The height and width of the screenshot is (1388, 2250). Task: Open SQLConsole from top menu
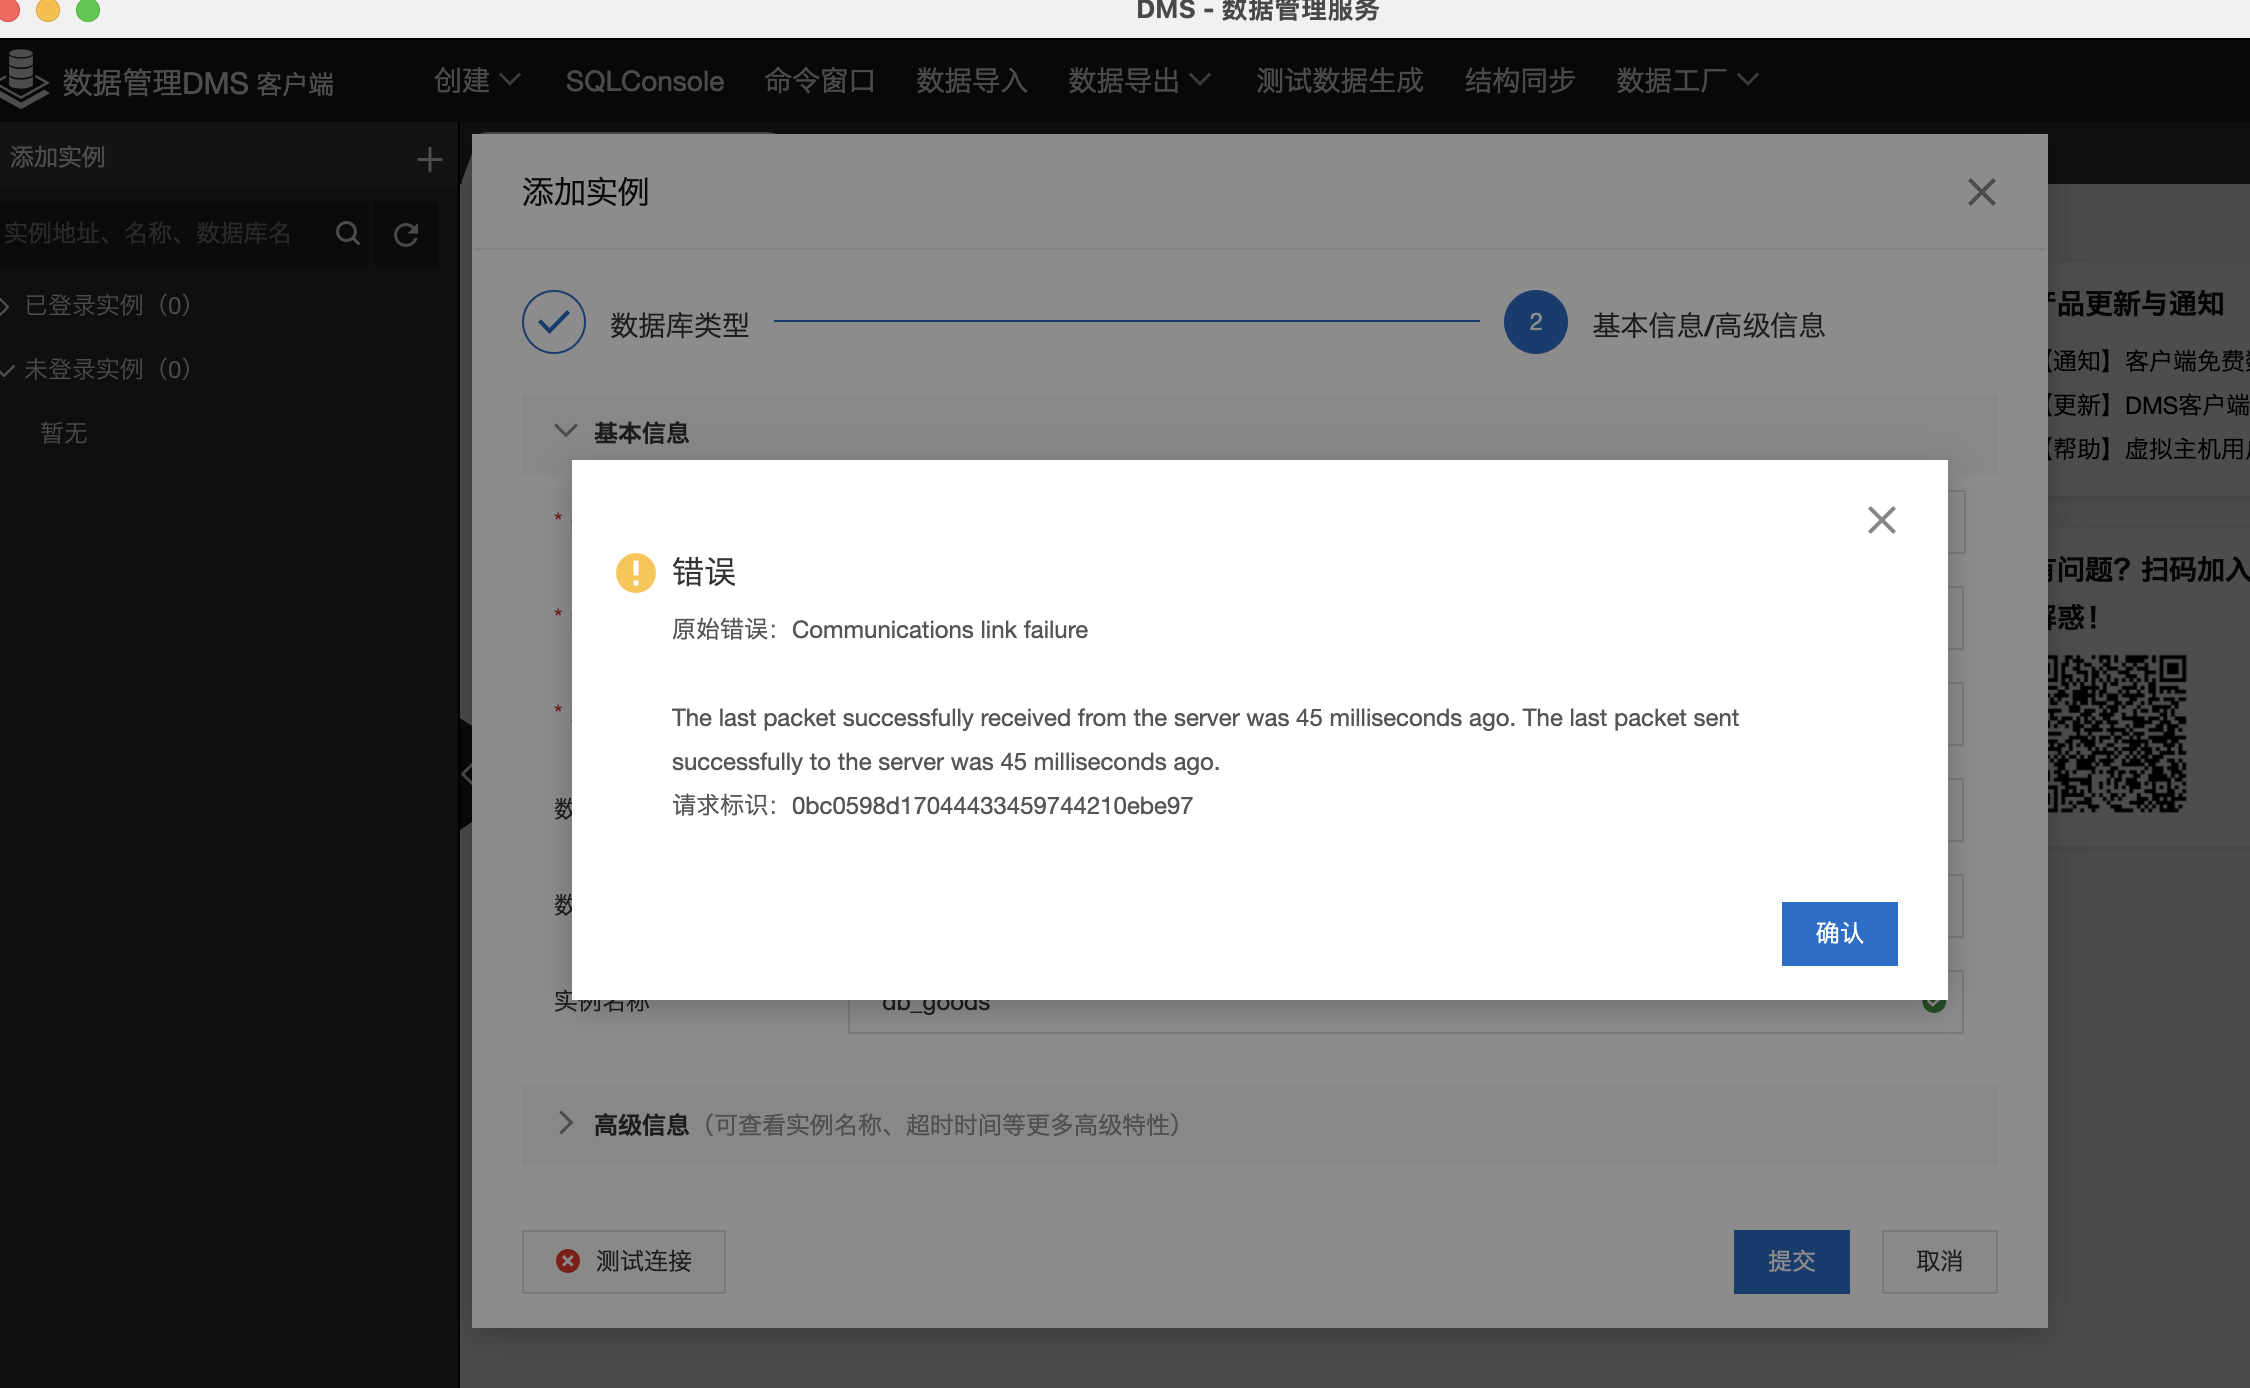point(644,81)
